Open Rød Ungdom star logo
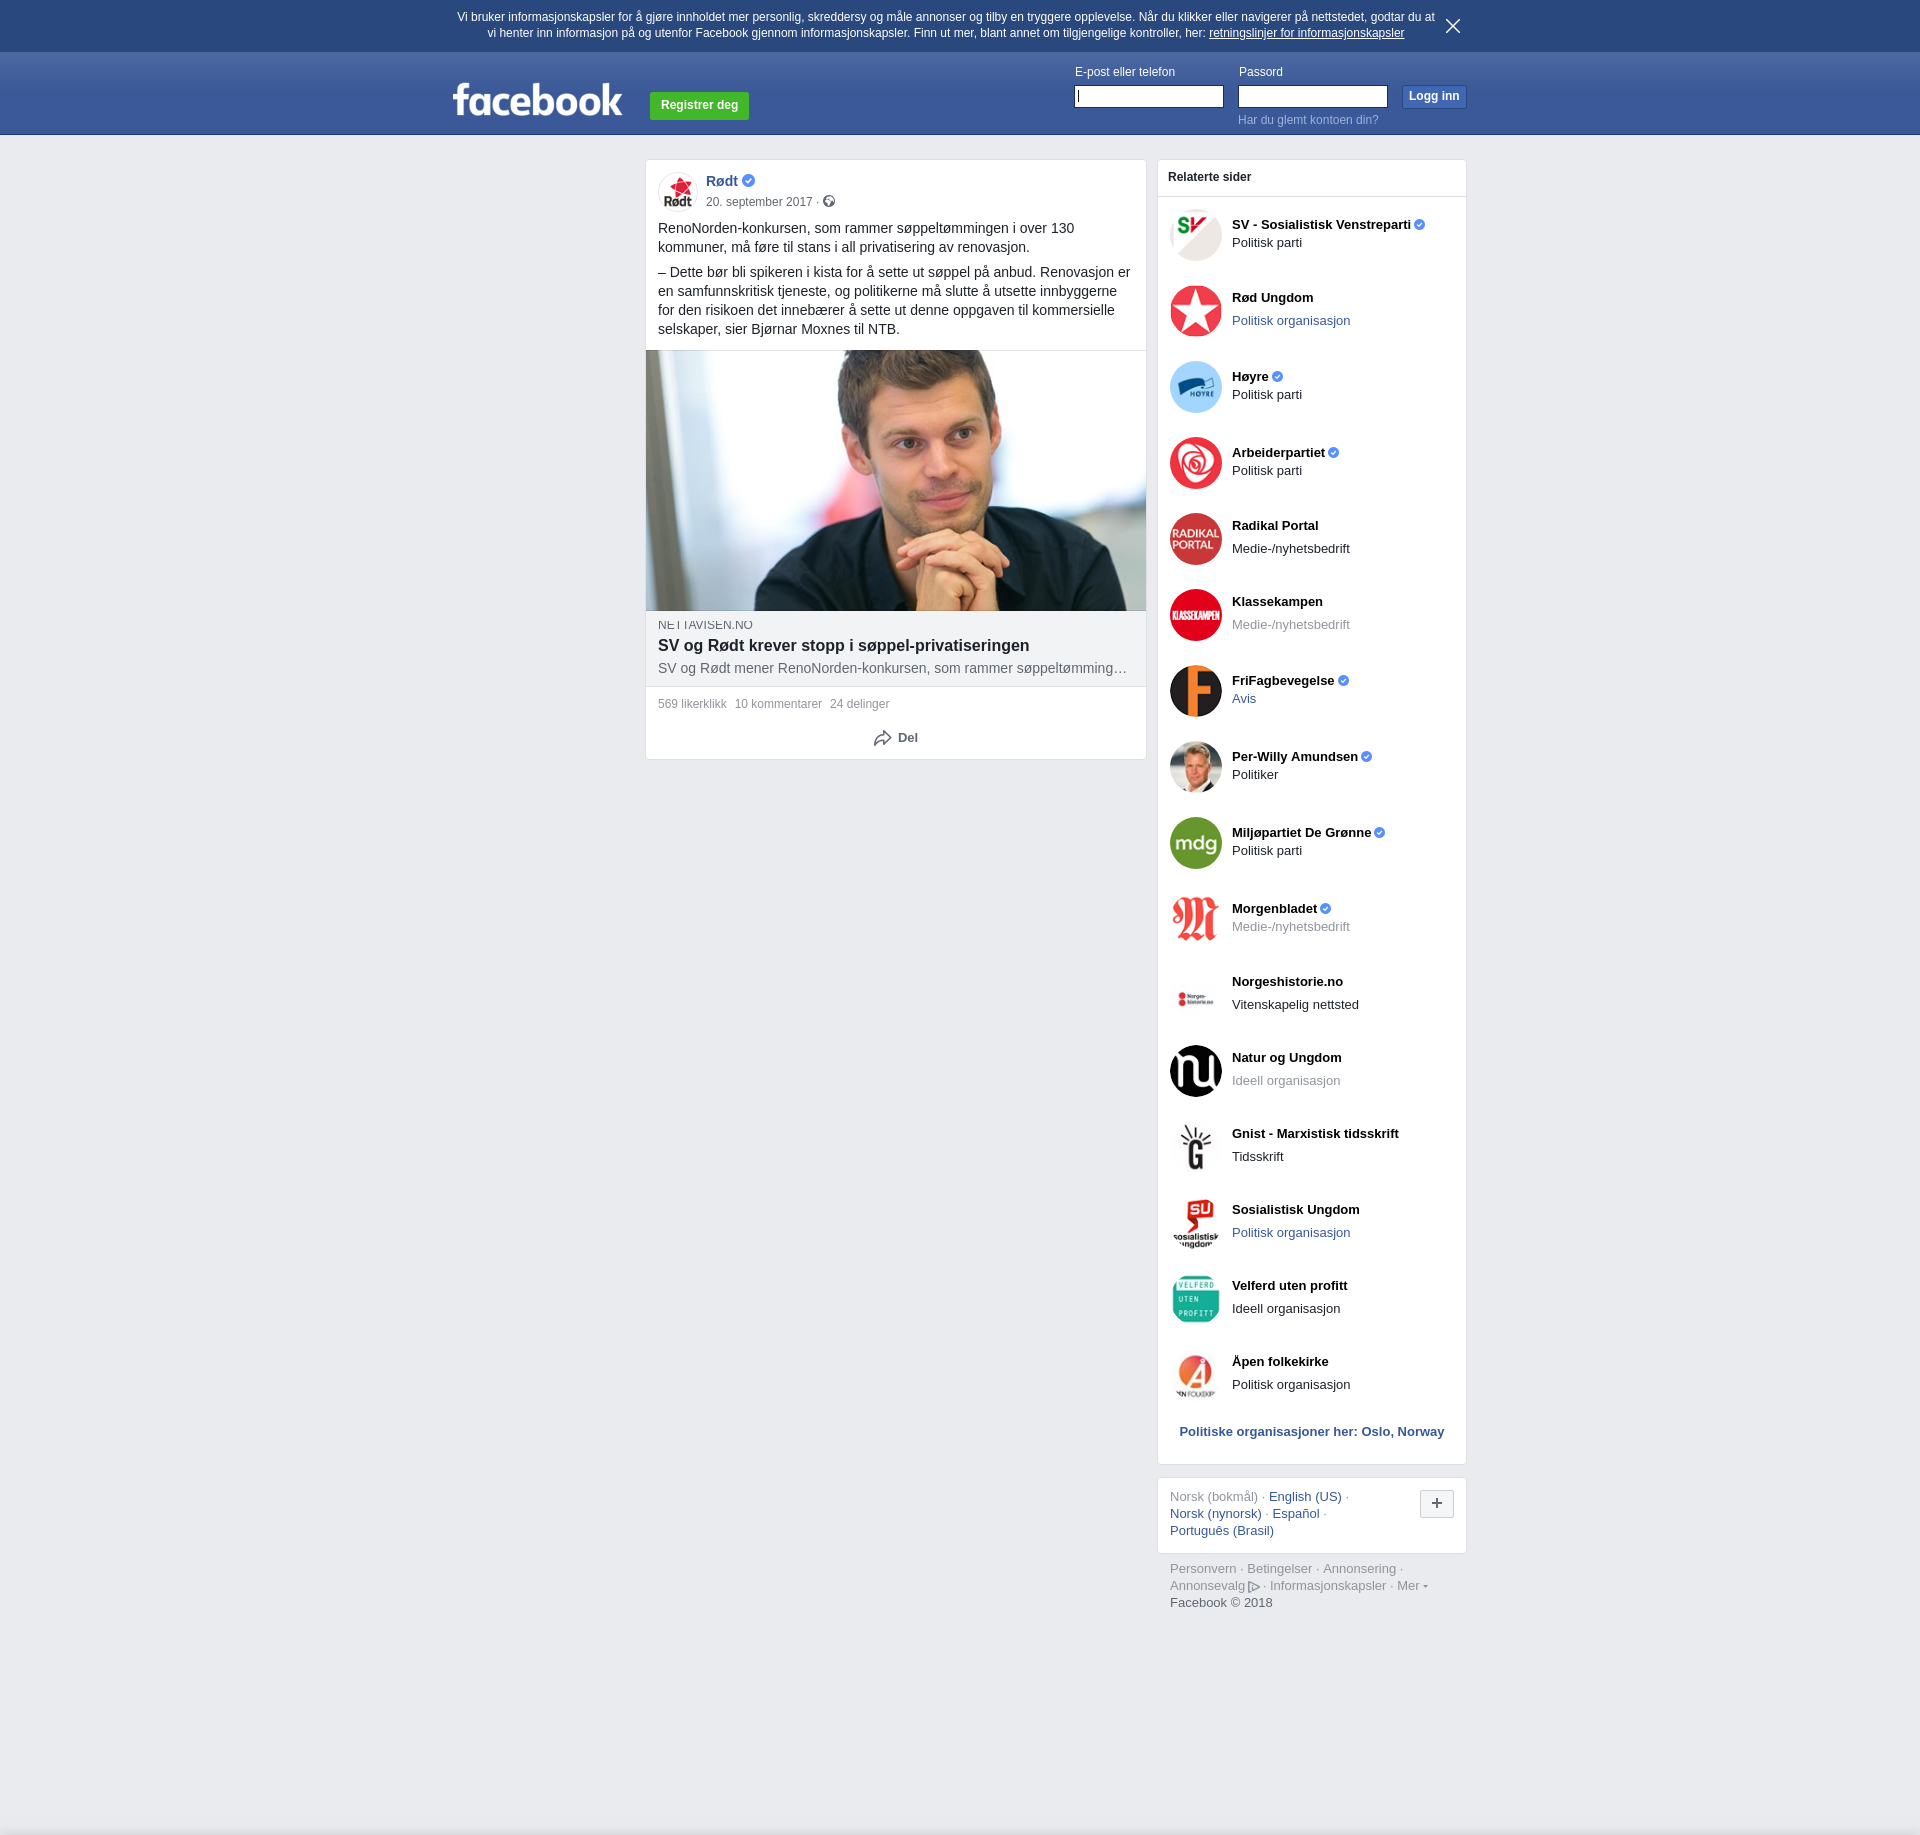 pyautogui.click(x=1196, y=311)
